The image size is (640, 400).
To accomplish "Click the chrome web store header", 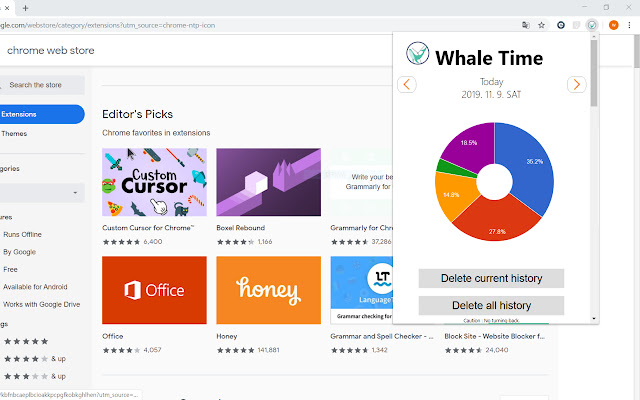I will pyautogui.click(x=51, y=50).
